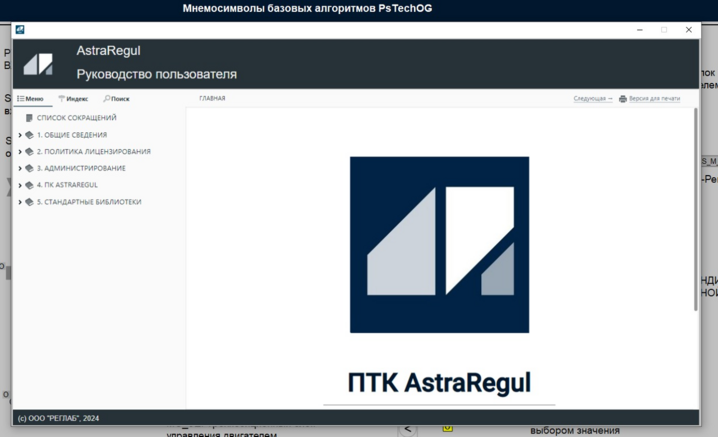Image resolution: width=718 pixels, height=437 pixels.
Task: Click the book icon beside ПК AstraRegul
Action: point(30,185)
